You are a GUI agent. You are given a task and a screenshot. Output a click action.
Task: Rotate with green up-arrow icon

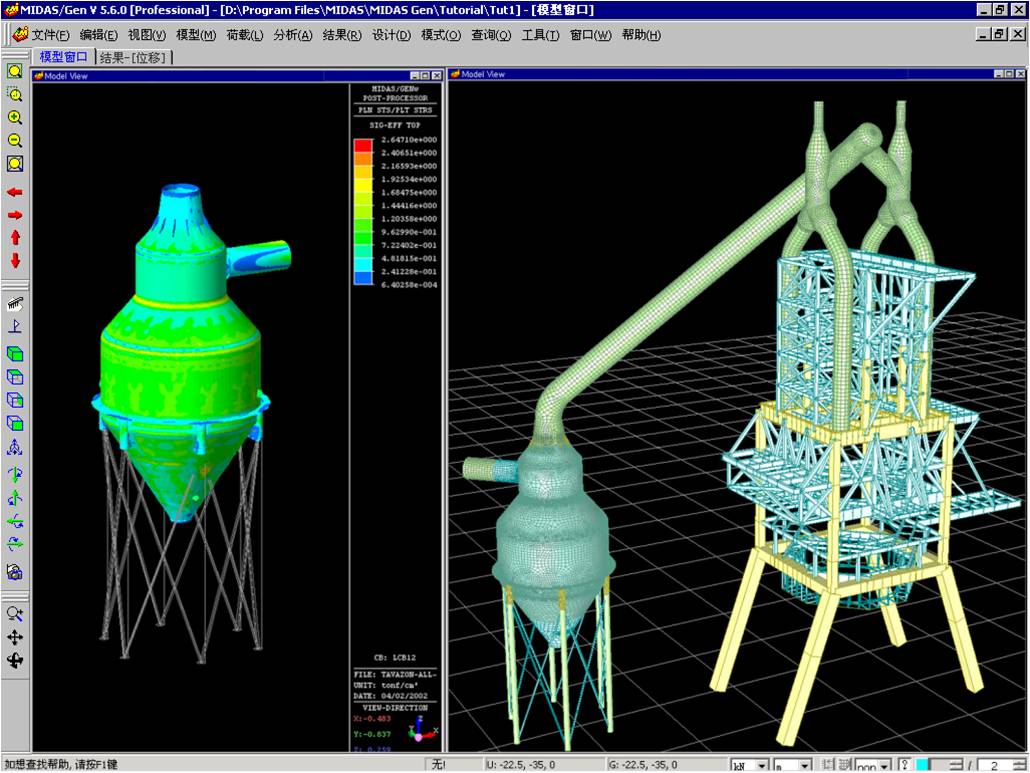coord(14,498)
